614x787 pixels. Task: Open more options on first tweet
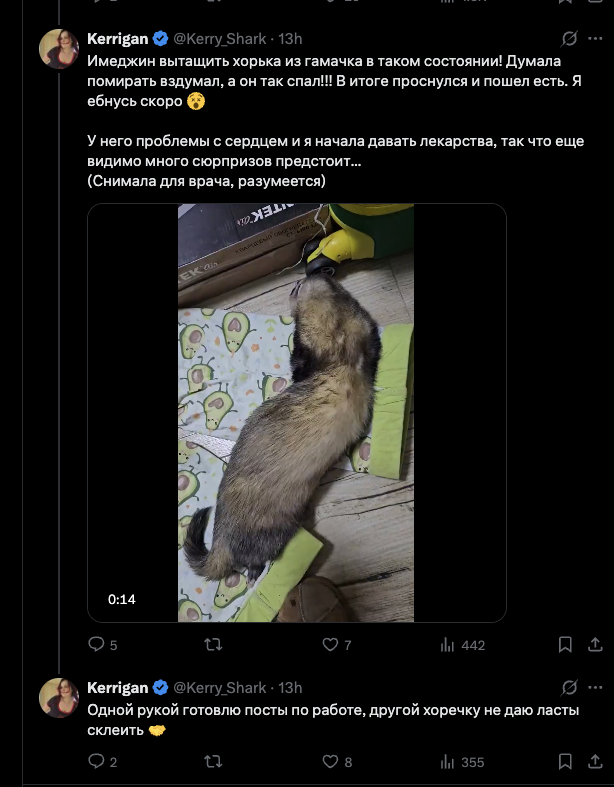coord(594,39)
